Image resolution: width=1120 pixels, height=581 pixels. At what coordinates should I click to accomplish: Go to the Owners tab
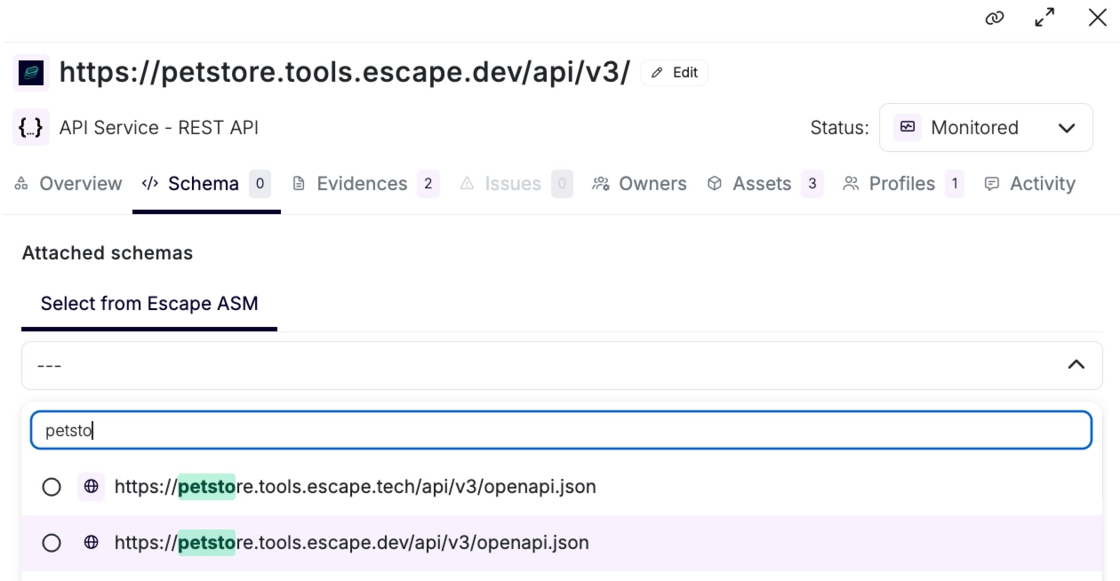(x=639, y=184)
